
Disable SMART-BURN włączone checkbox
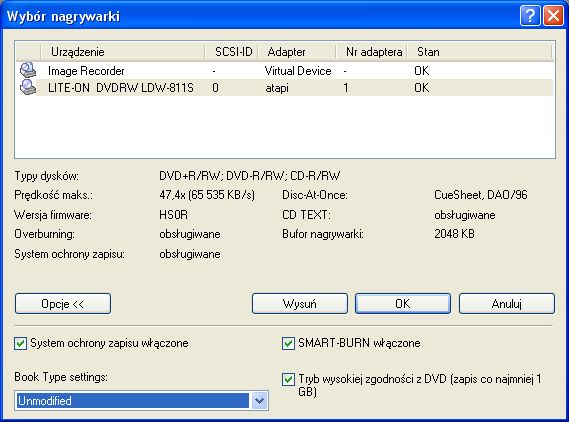[x=288, y=343]
